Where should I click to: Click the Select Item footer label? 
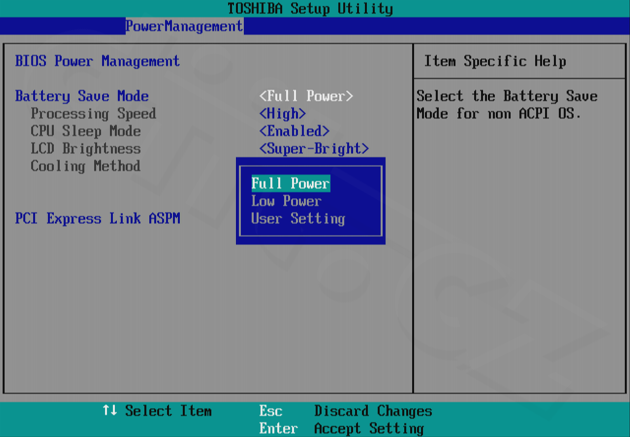[x=168, y=411]
